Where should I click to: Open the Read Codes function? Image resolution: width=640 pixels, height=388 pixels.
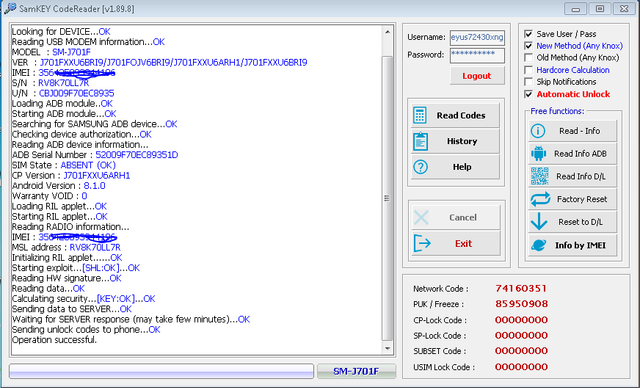tap(456, 115)
